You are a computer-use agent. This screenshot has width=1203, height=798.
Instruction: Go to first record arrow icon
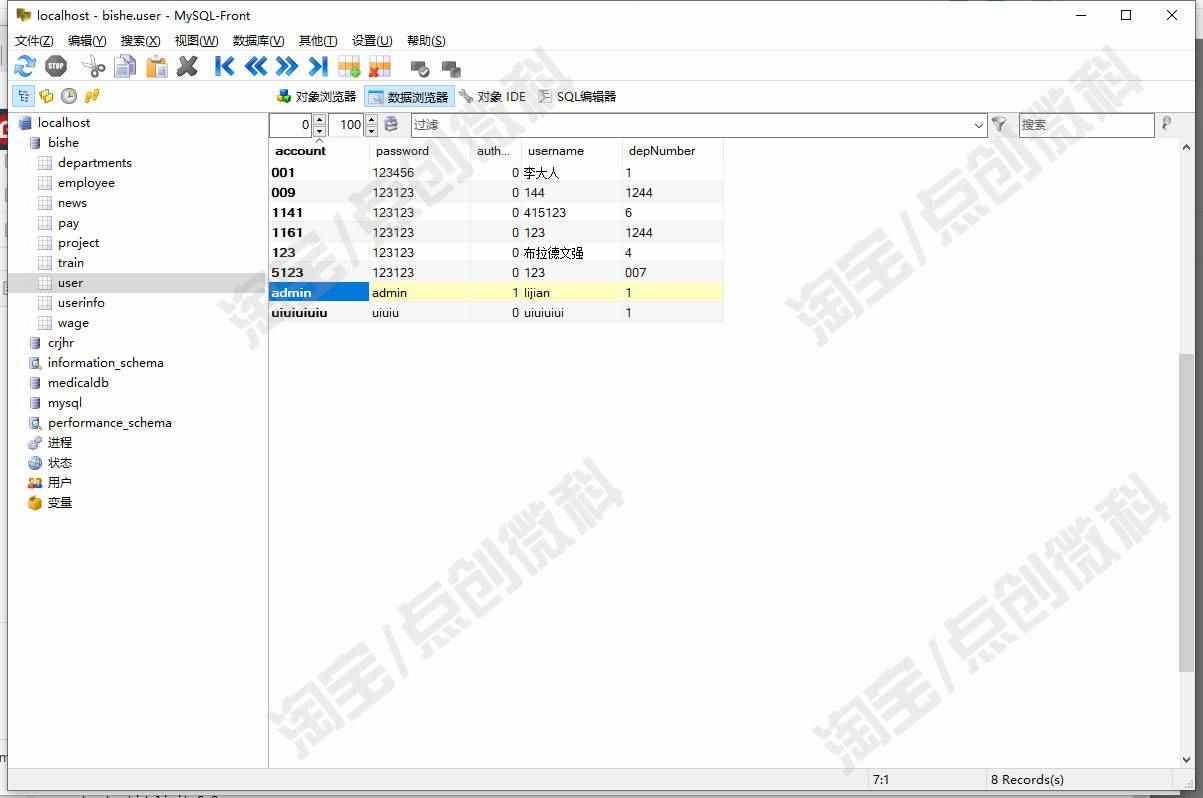click(x=225, y=67)
